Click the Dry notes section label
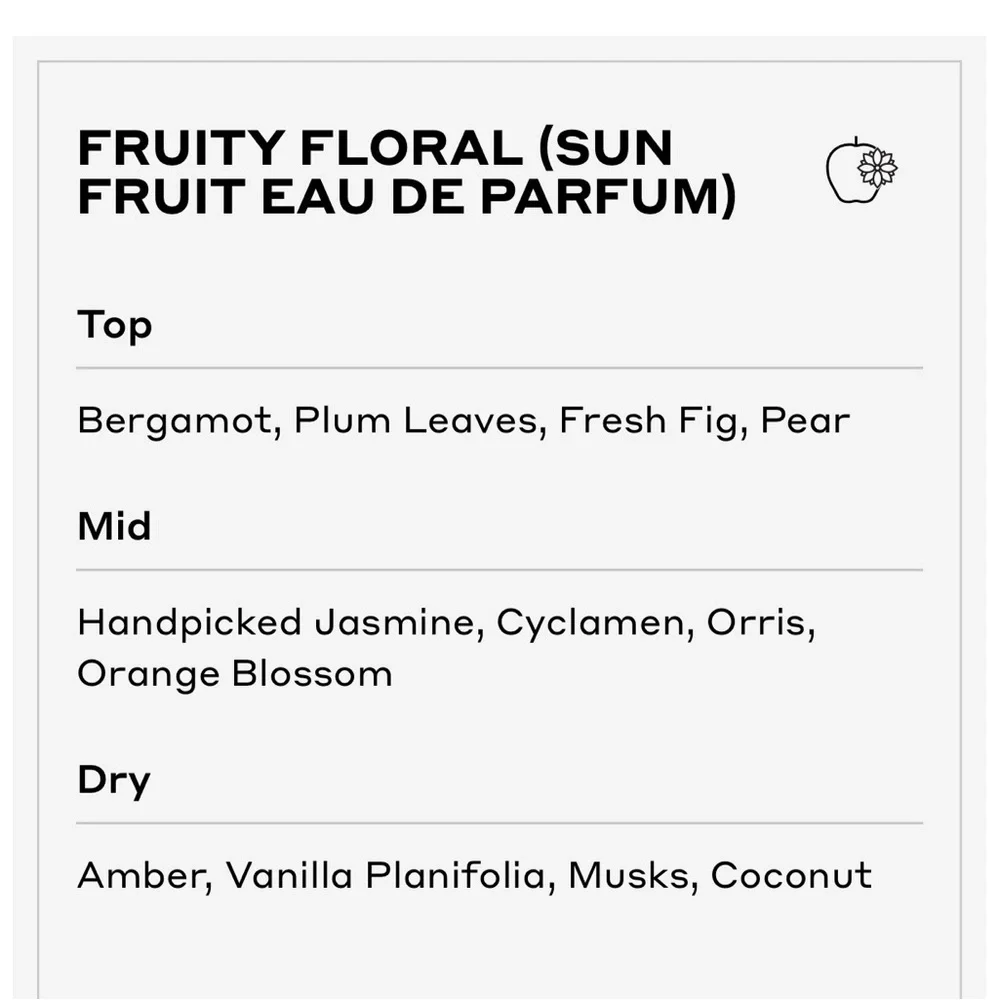1000x1000 pixels. (114, 781)
